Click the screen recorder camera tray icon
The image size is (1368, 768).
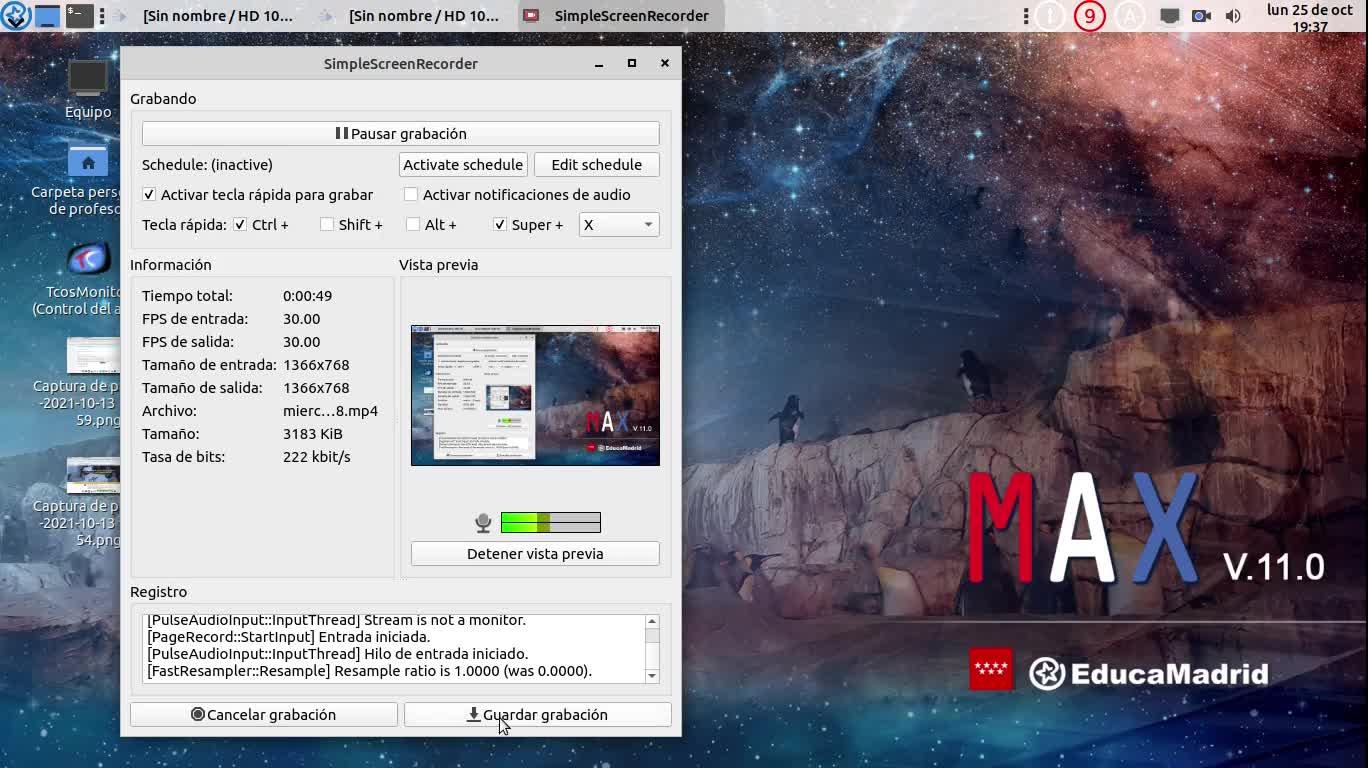coord(1201,16)
